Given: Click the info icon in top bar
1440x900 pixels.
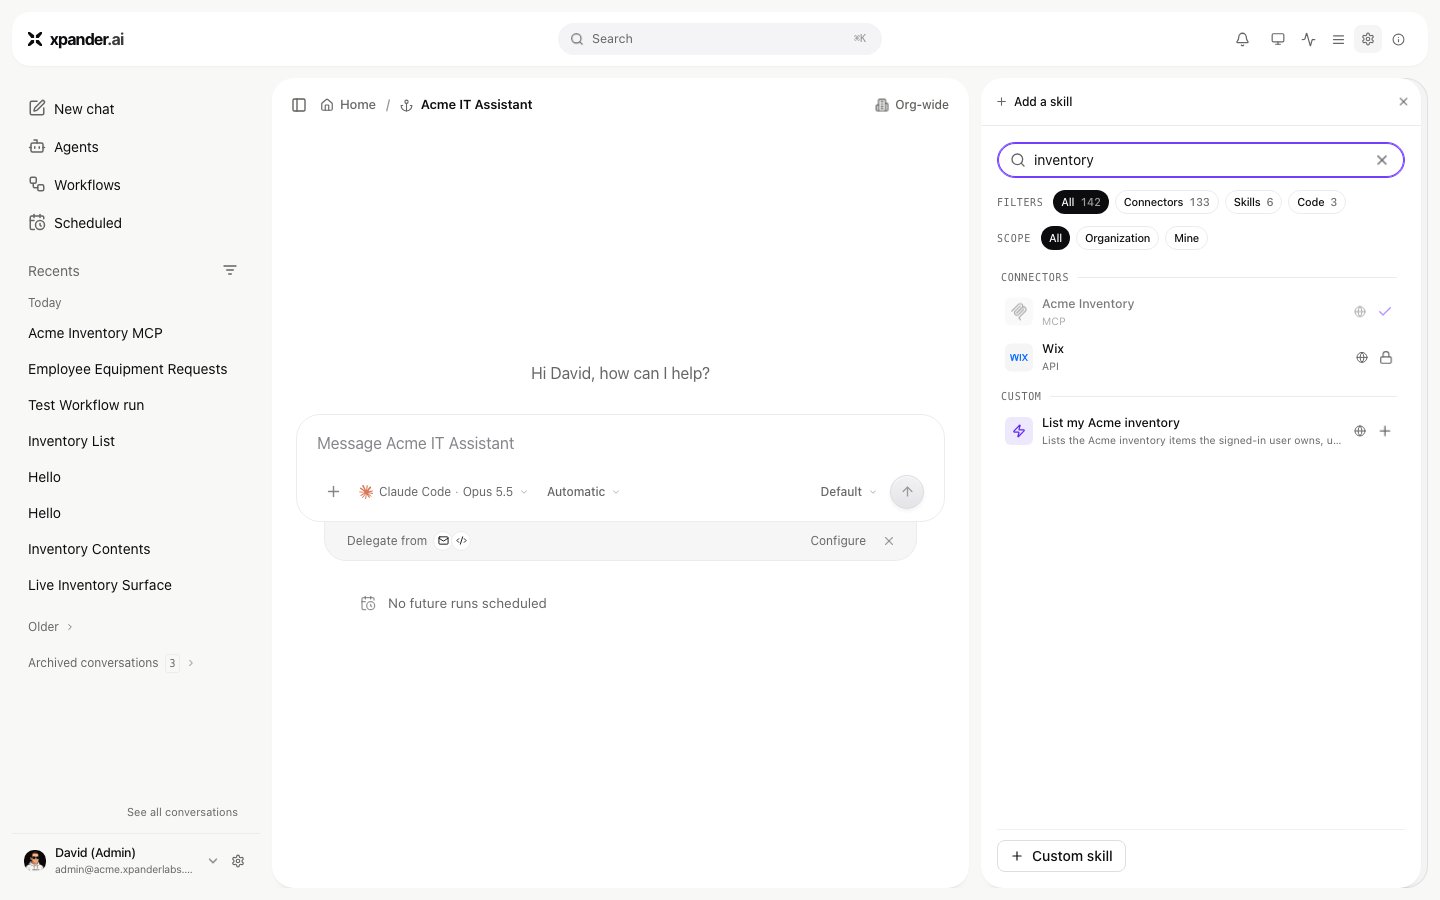Looking at the screenshot, I should tap(1399, 39).
